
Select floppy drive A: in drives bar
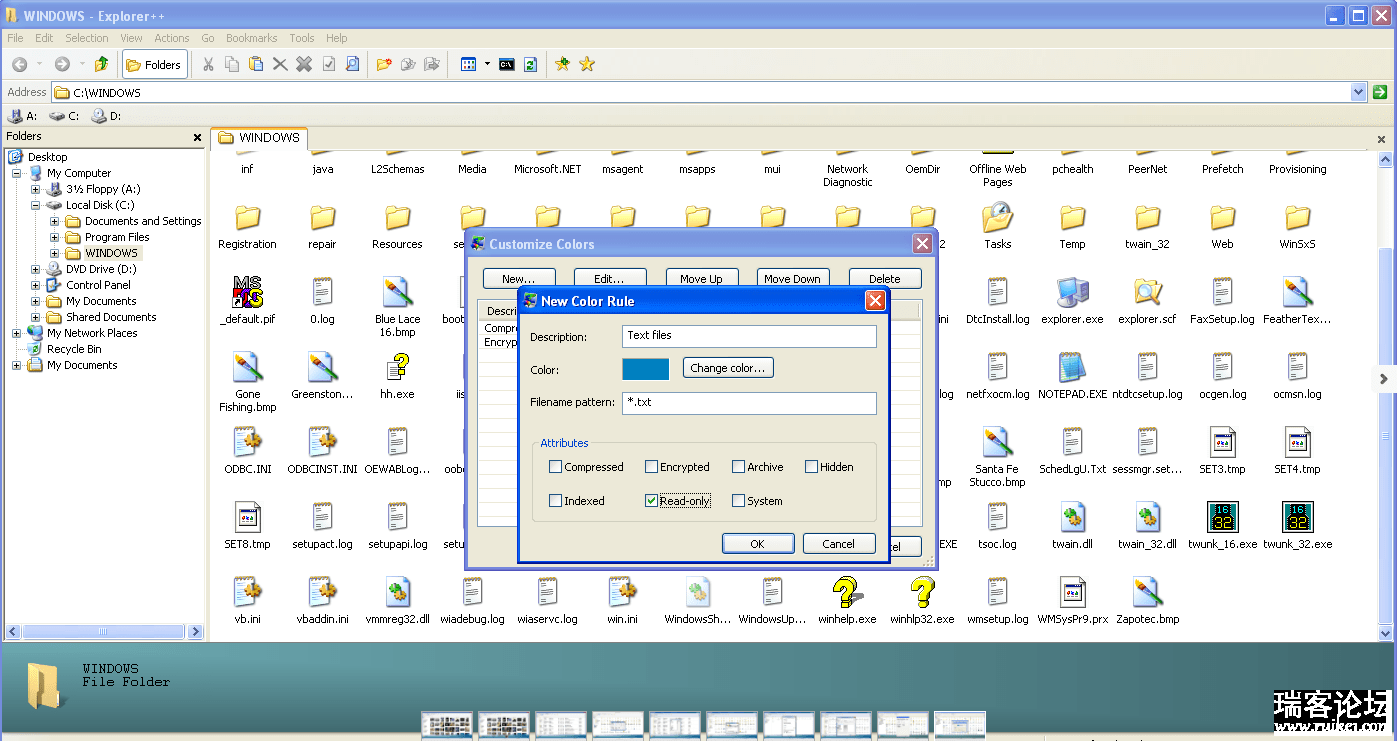[22, 116]
